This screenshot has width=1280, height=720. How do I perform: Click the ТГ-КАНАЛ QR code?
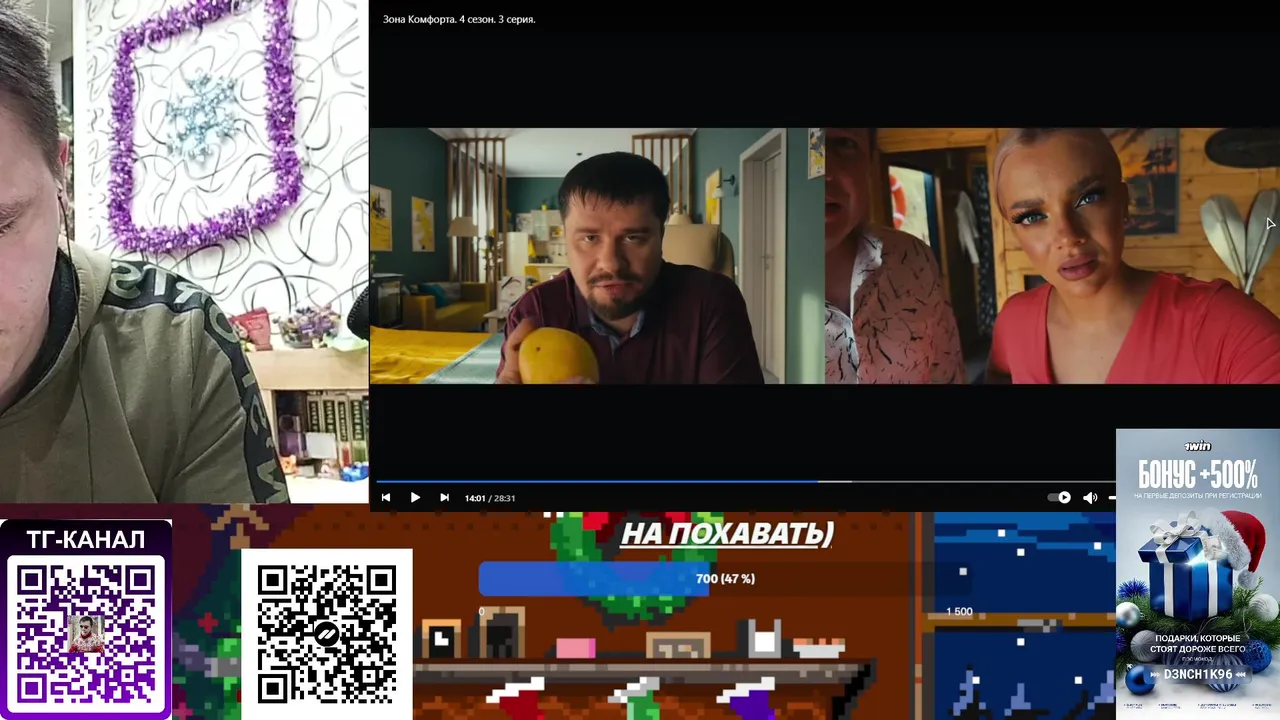click(86, 632)
